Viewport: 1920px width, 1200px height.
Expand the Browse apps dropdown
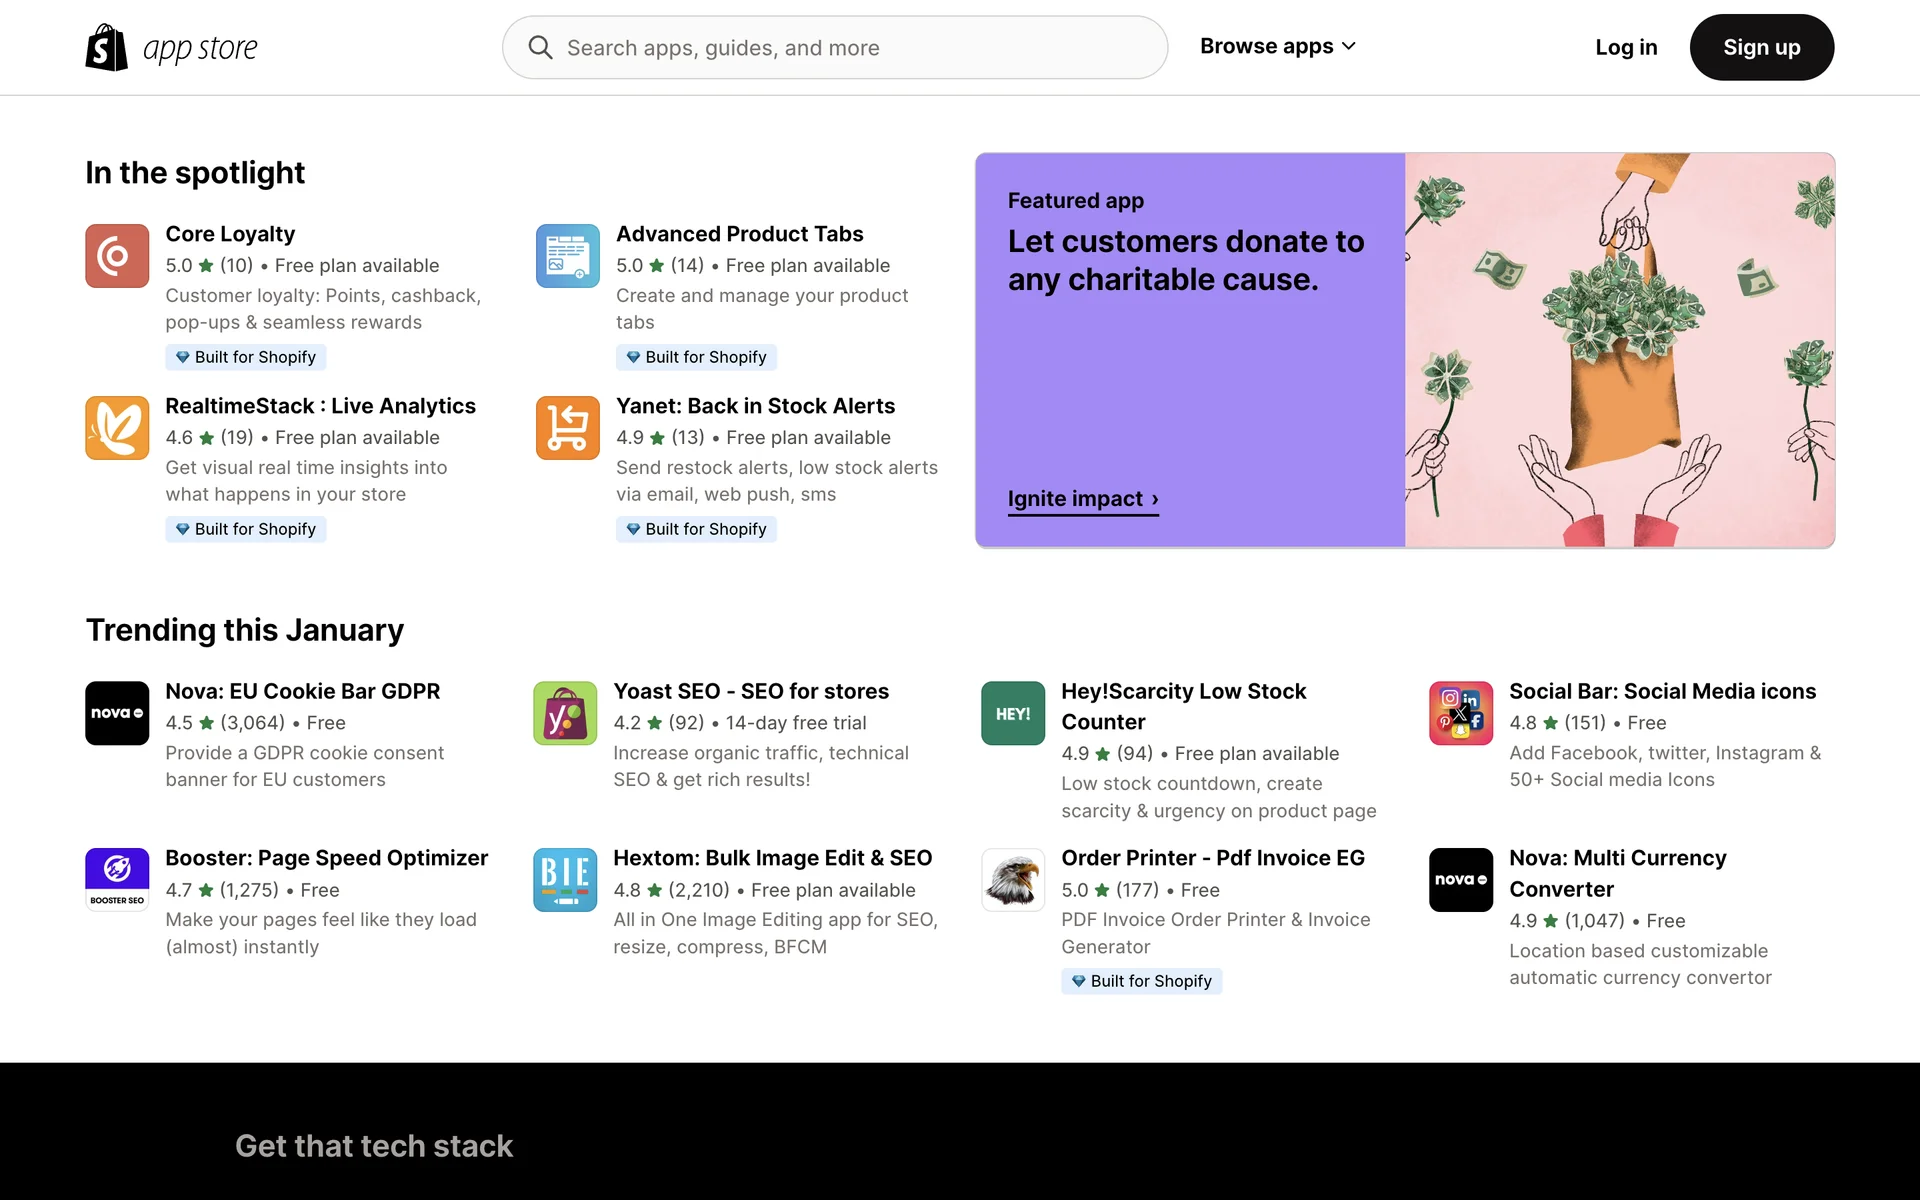(x=1278, y=47)
